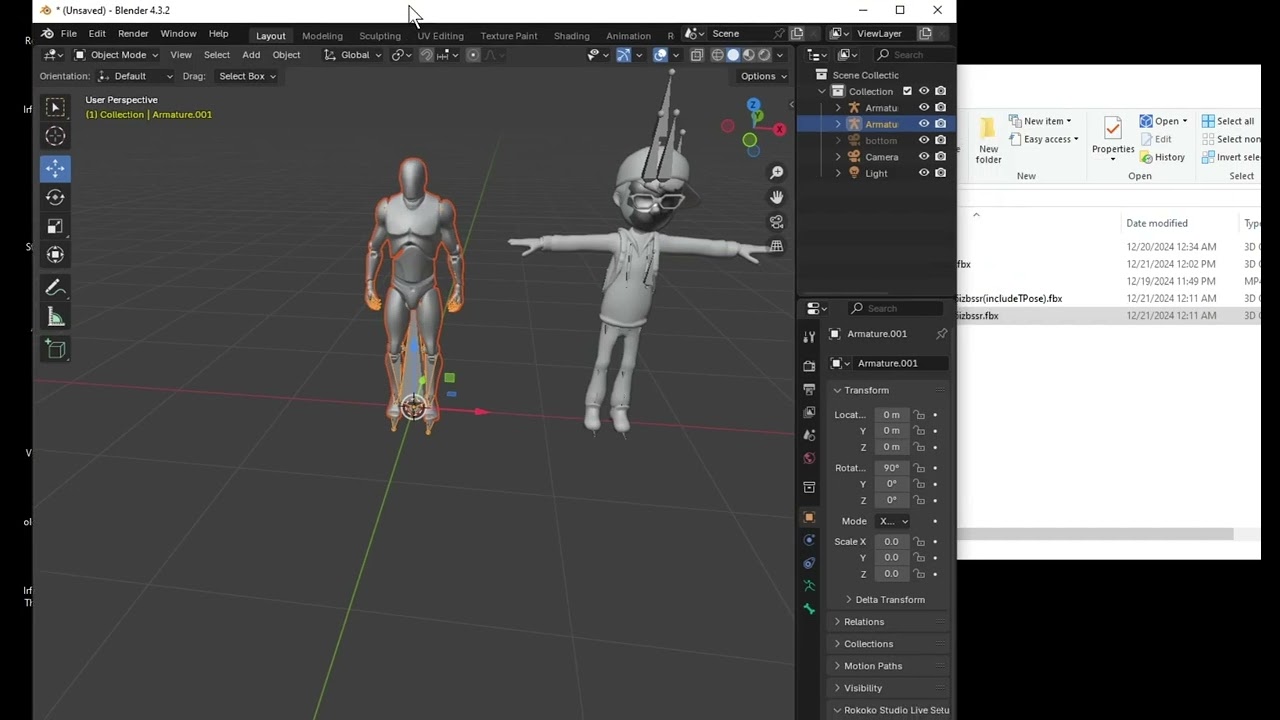1280x720 pixels.
Task: Uncheck Collection exclude checkbox in outliner
Action: pyautogui.click(x=907, y=91)
